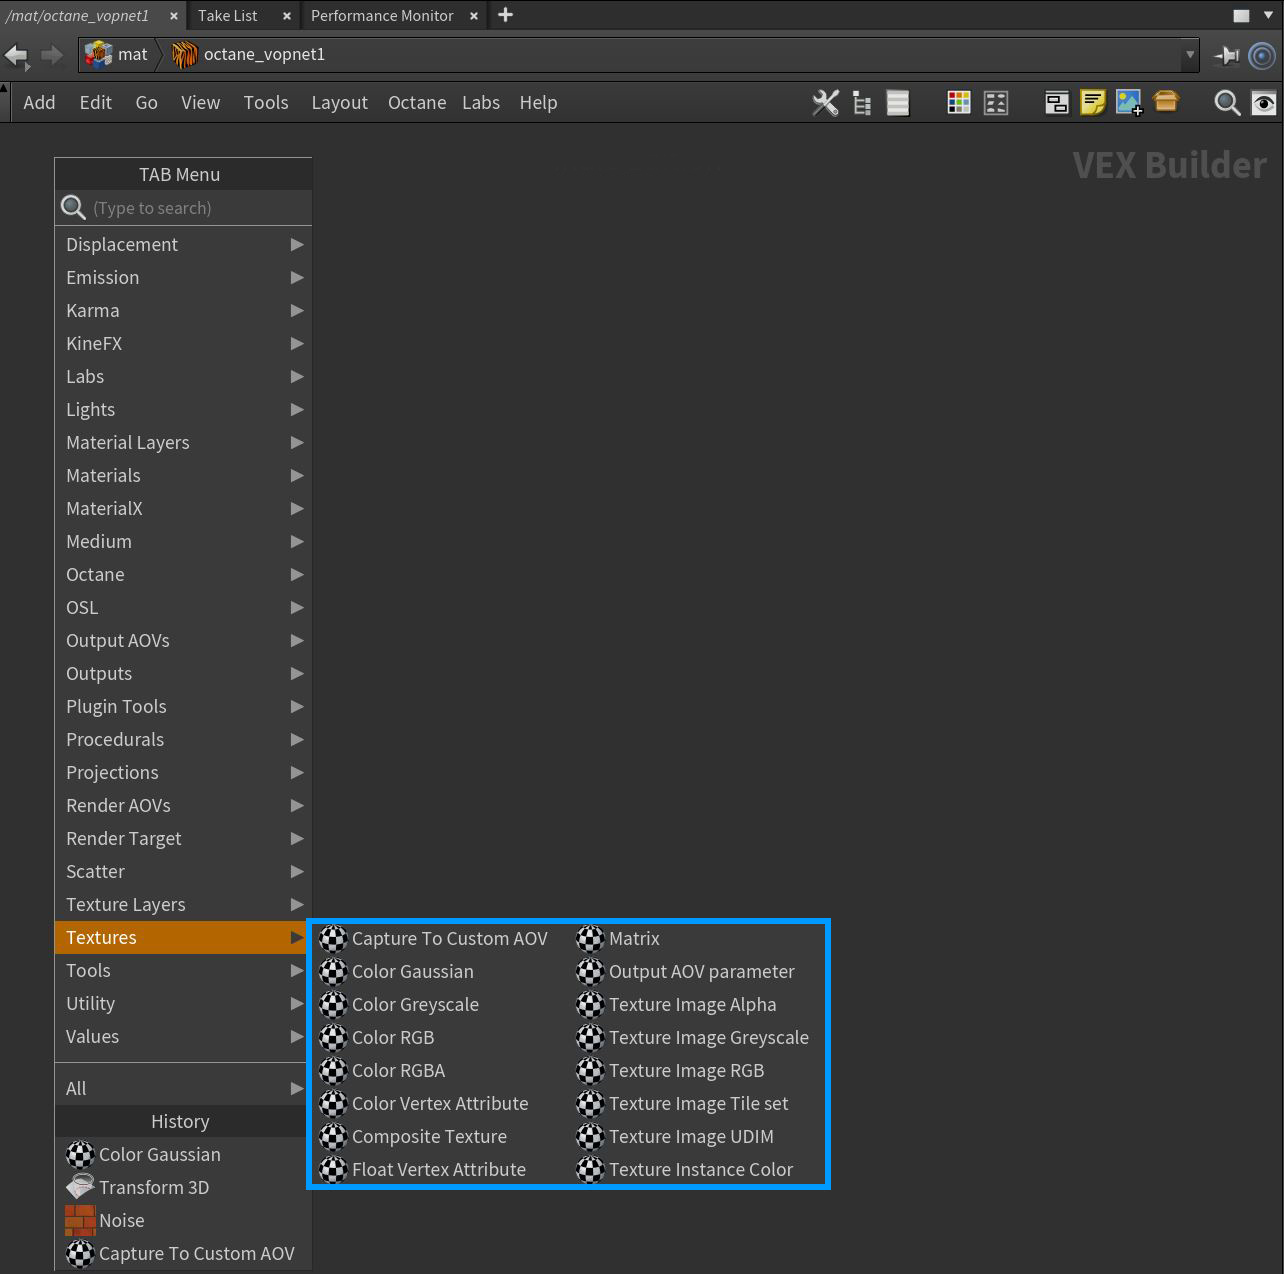
Task: Choose Color Gaussian from History list
Action: [x=159, y=1155]
